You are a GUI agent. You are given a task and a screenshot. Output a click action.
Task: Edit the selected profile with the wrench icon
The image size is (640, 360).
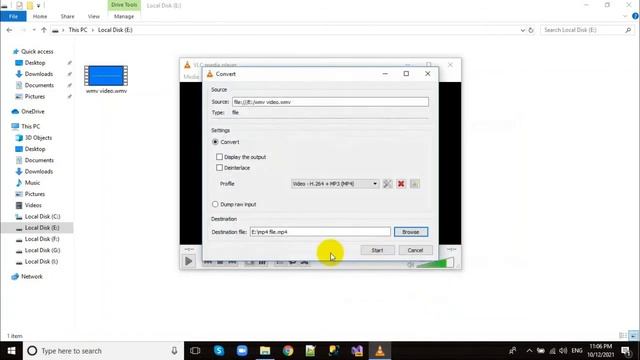[x=387, y=184]
